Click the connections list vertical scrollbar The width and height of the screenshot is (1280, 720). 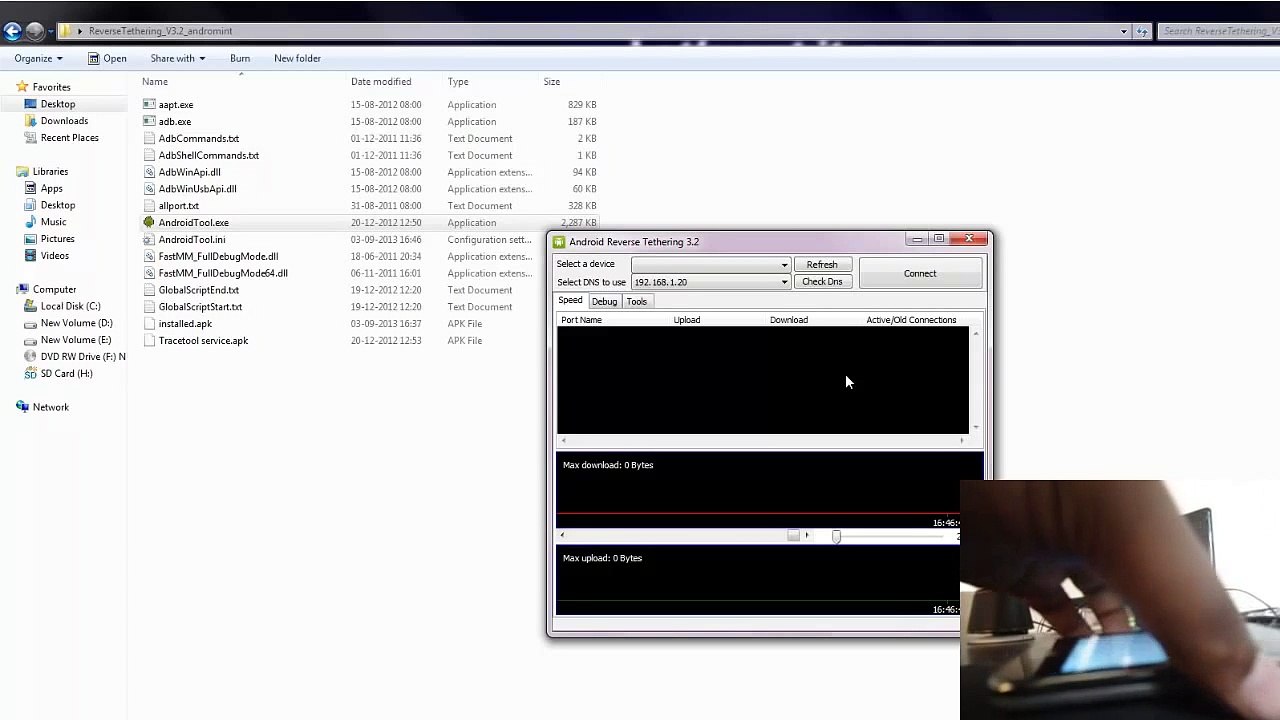click(976, 380)
